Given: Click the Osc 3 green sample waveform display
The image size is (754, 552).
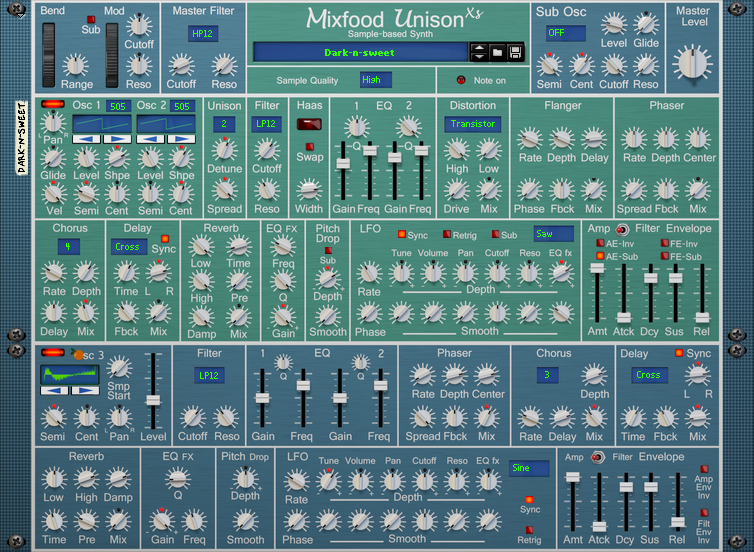Looking at the screenshot, I should [70, 374].
